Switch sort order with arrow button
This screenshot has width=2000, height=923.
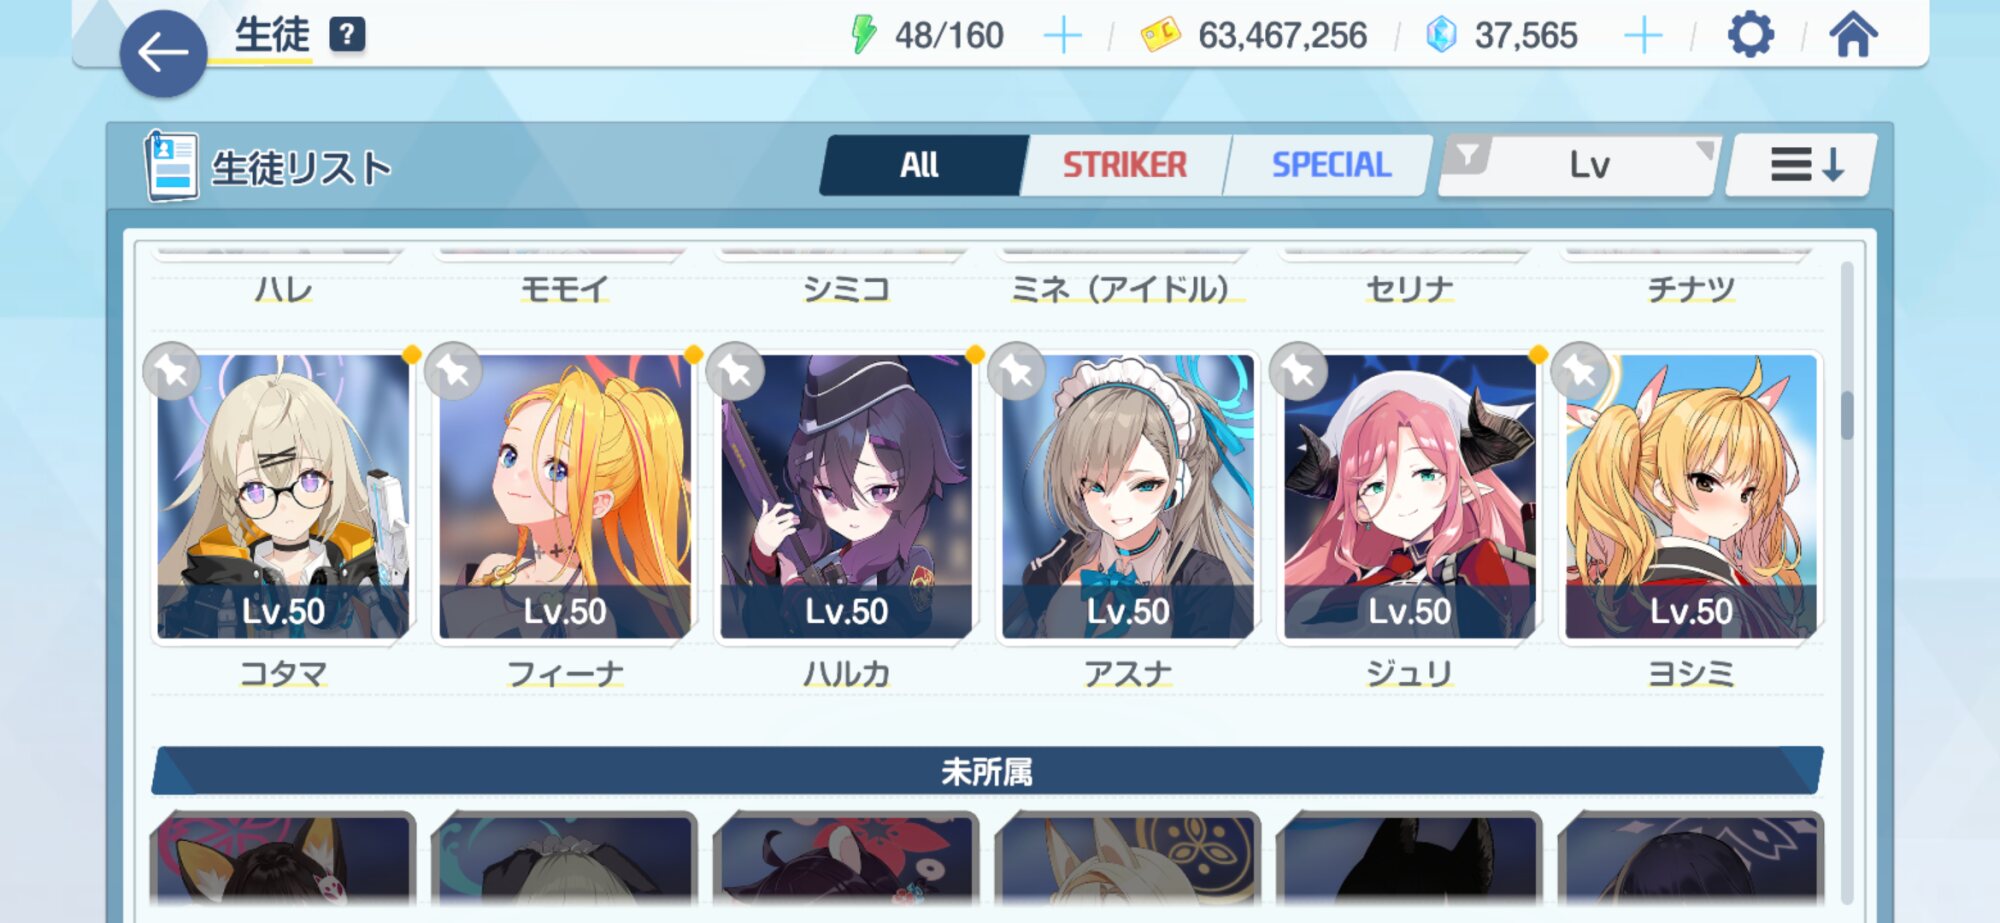[x=1803, y=165]
